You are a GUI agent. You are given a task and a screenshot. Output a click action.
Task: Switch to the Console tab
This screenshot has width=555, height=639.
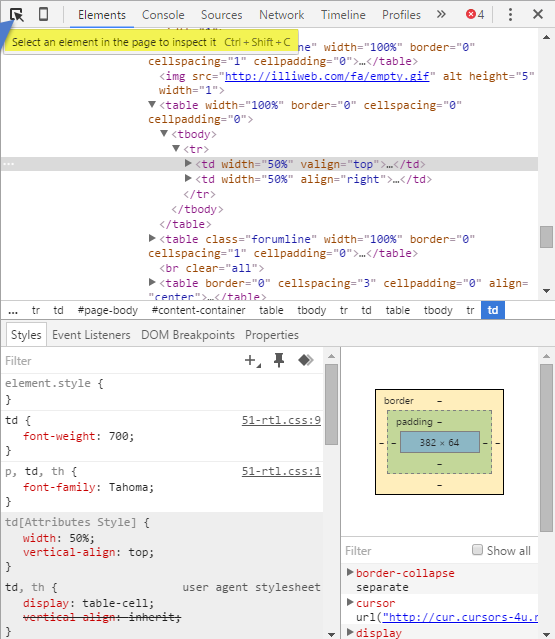coord(163,15)
